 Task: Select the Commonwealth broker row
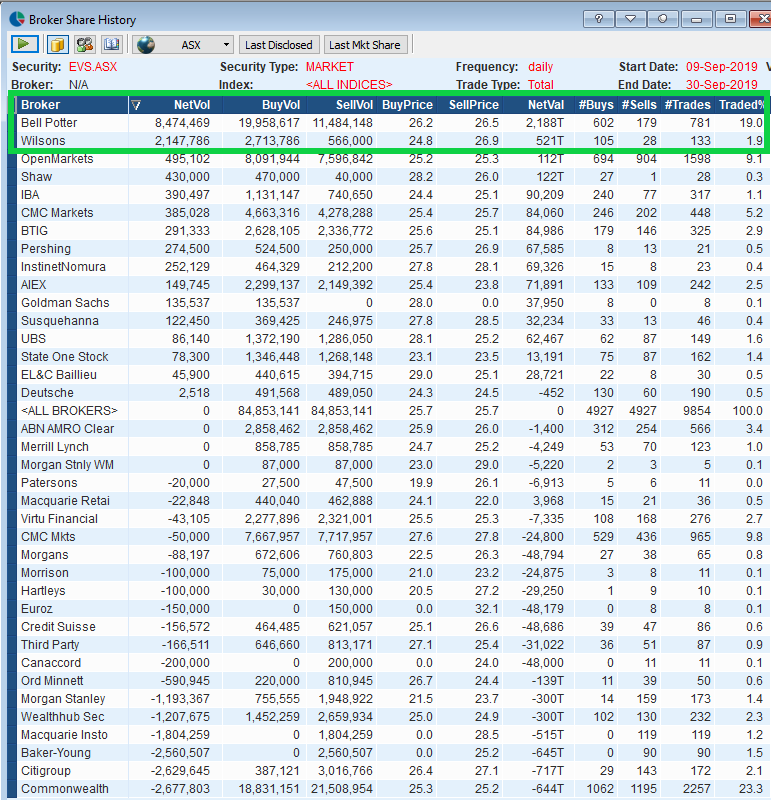click(391, 789)
